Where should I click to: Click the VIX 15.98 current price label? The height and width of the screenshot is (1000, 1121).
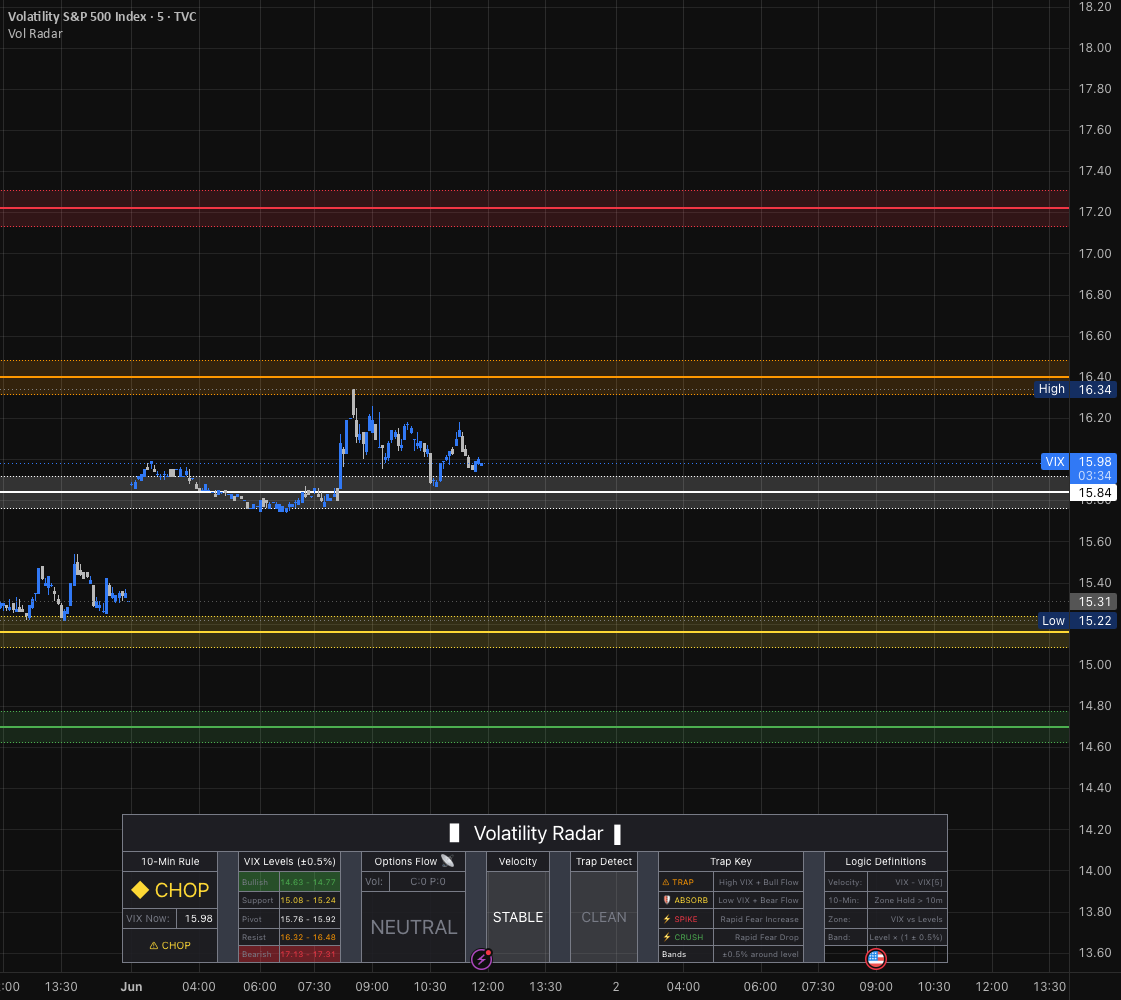point(1079,462)
